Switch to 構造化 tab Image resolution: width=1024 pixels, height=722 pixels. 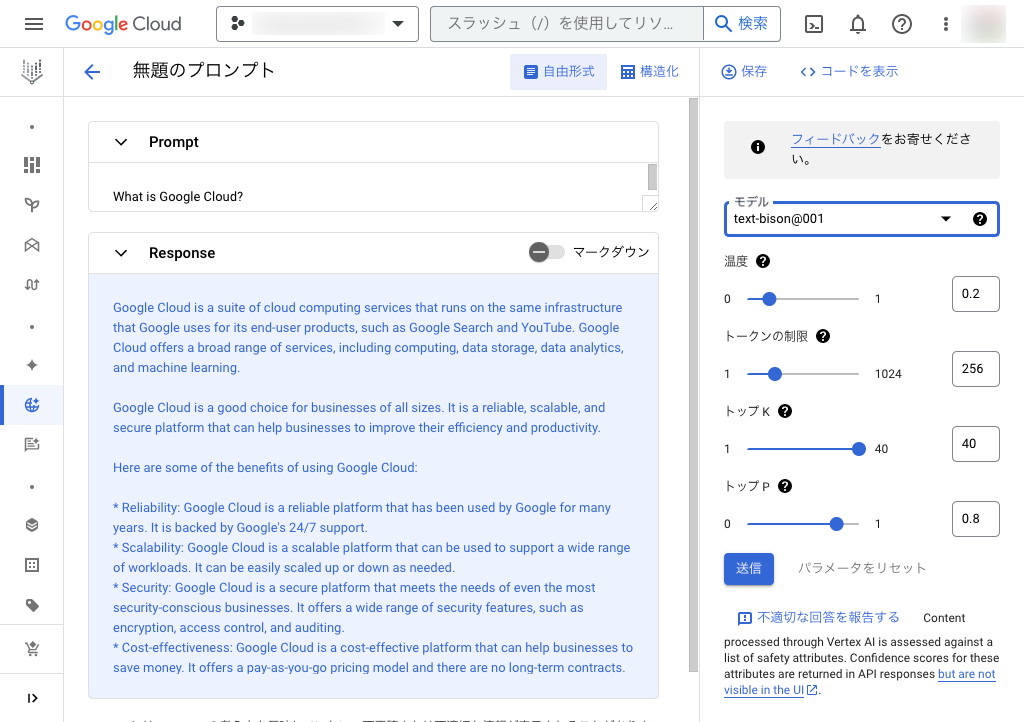coord(650,72)
